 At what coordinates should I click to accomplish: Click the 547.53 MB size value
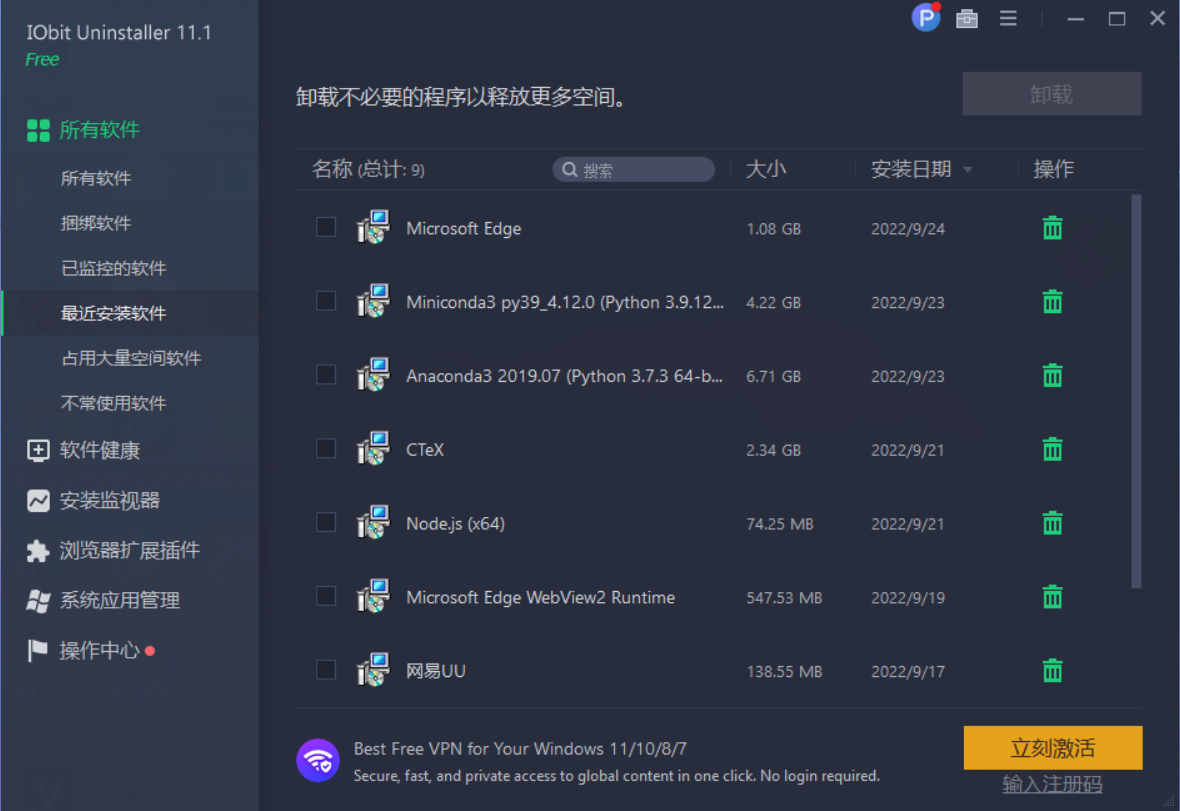pyautogui.click(x=783, y=597)
